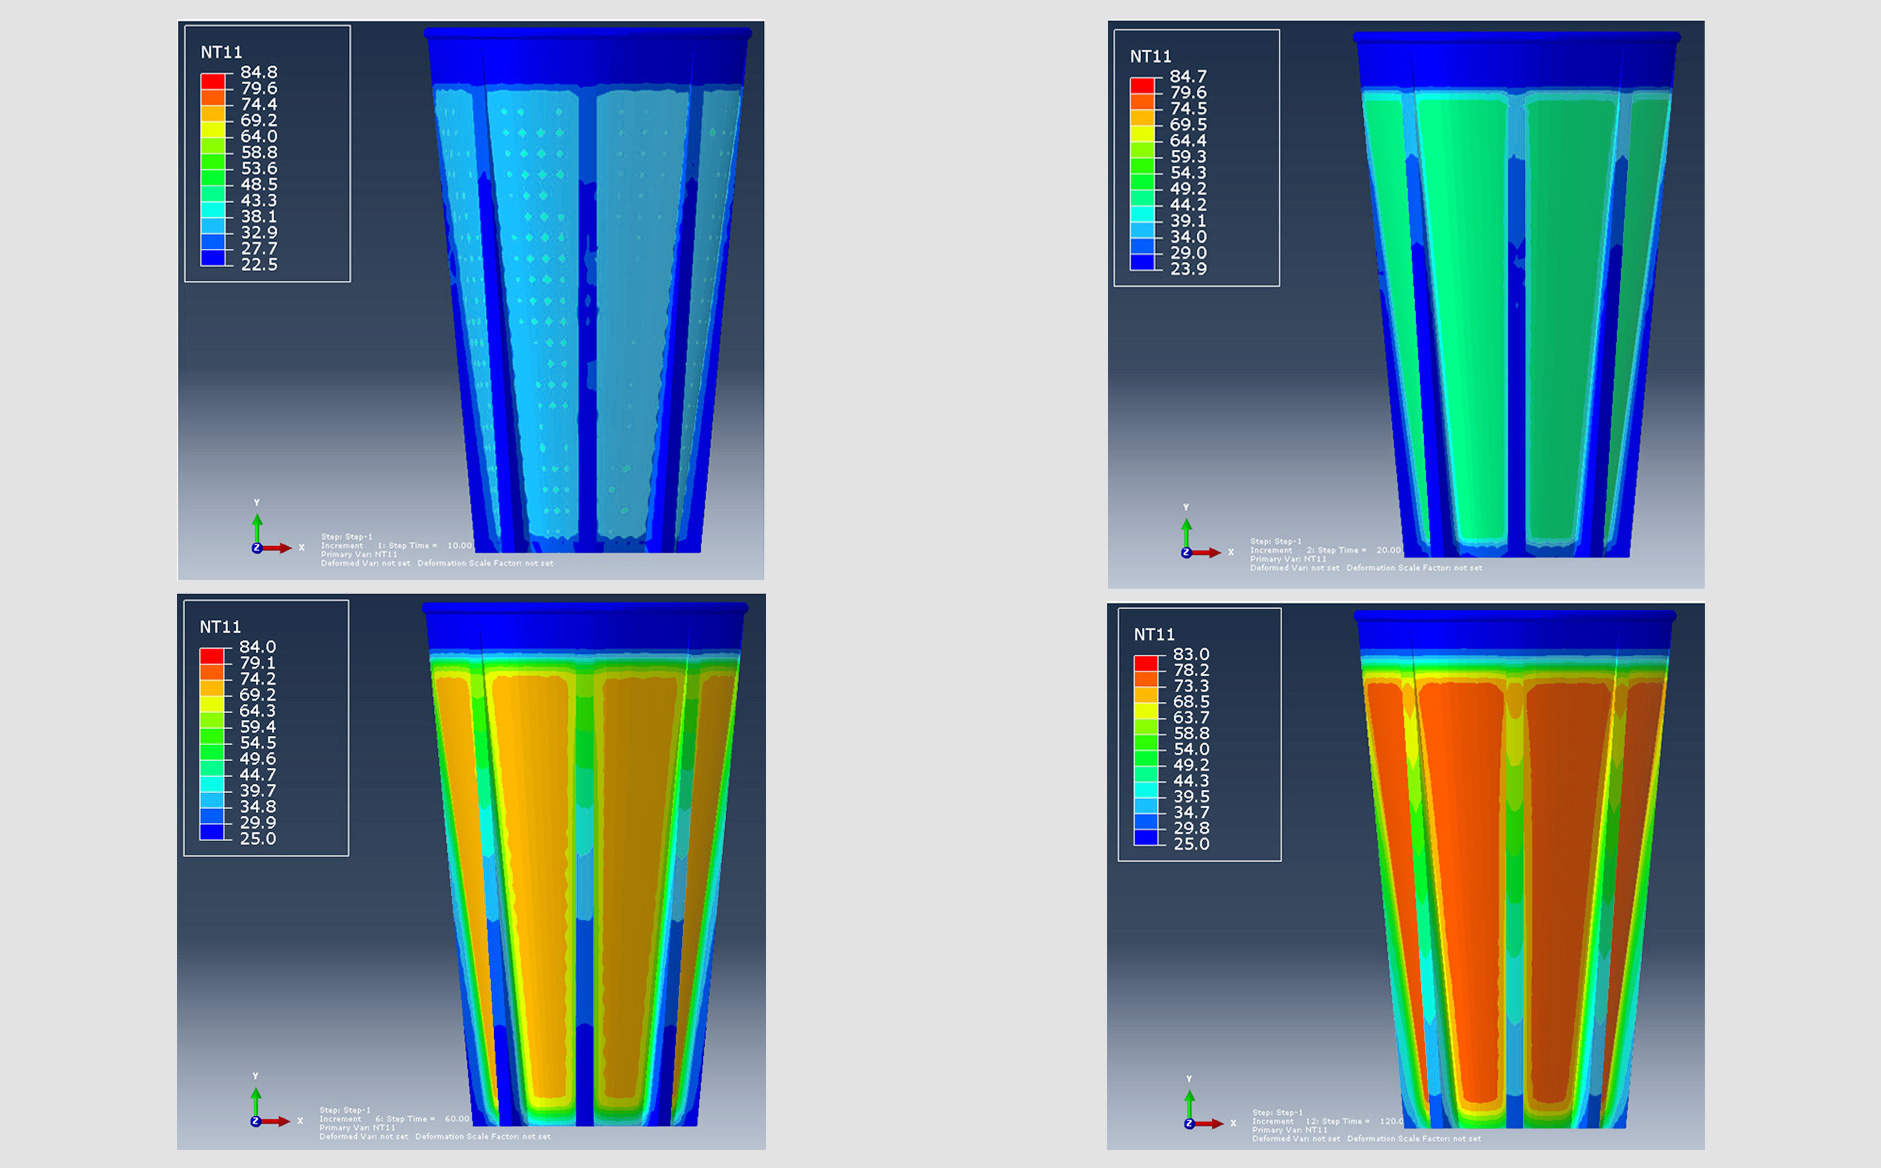Click legend value 29.8
This screenshot has height=1168, width=1881.
(x=1192, y=828)
